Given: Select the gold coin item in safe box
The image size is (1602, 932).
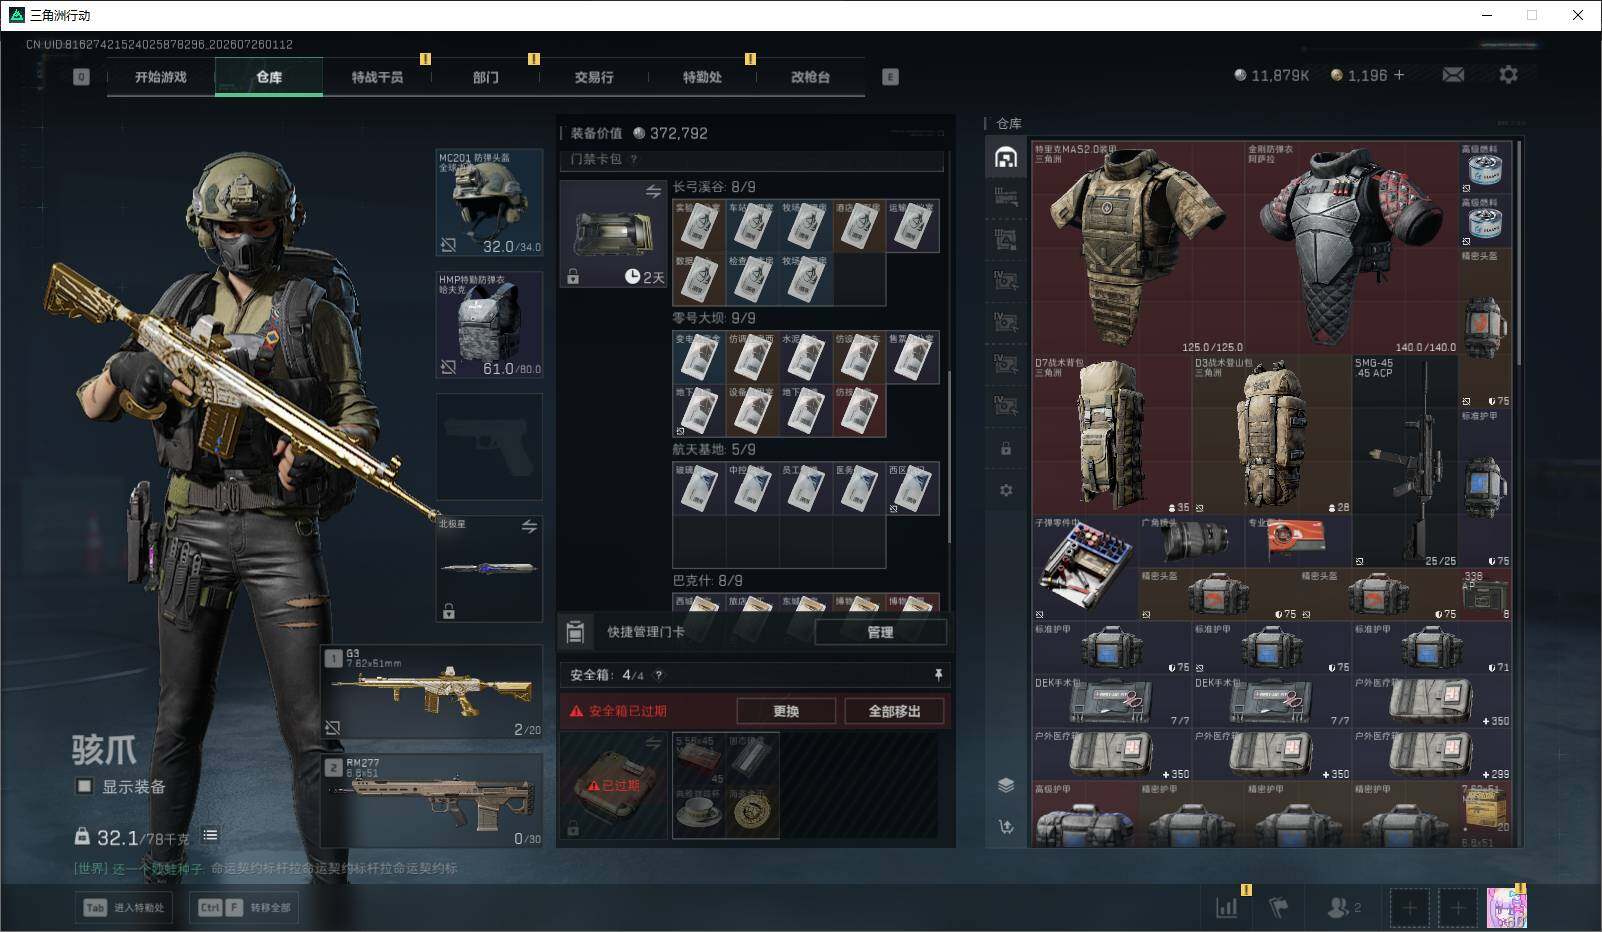Looking at the screenshot, I should tap(753, 813).
